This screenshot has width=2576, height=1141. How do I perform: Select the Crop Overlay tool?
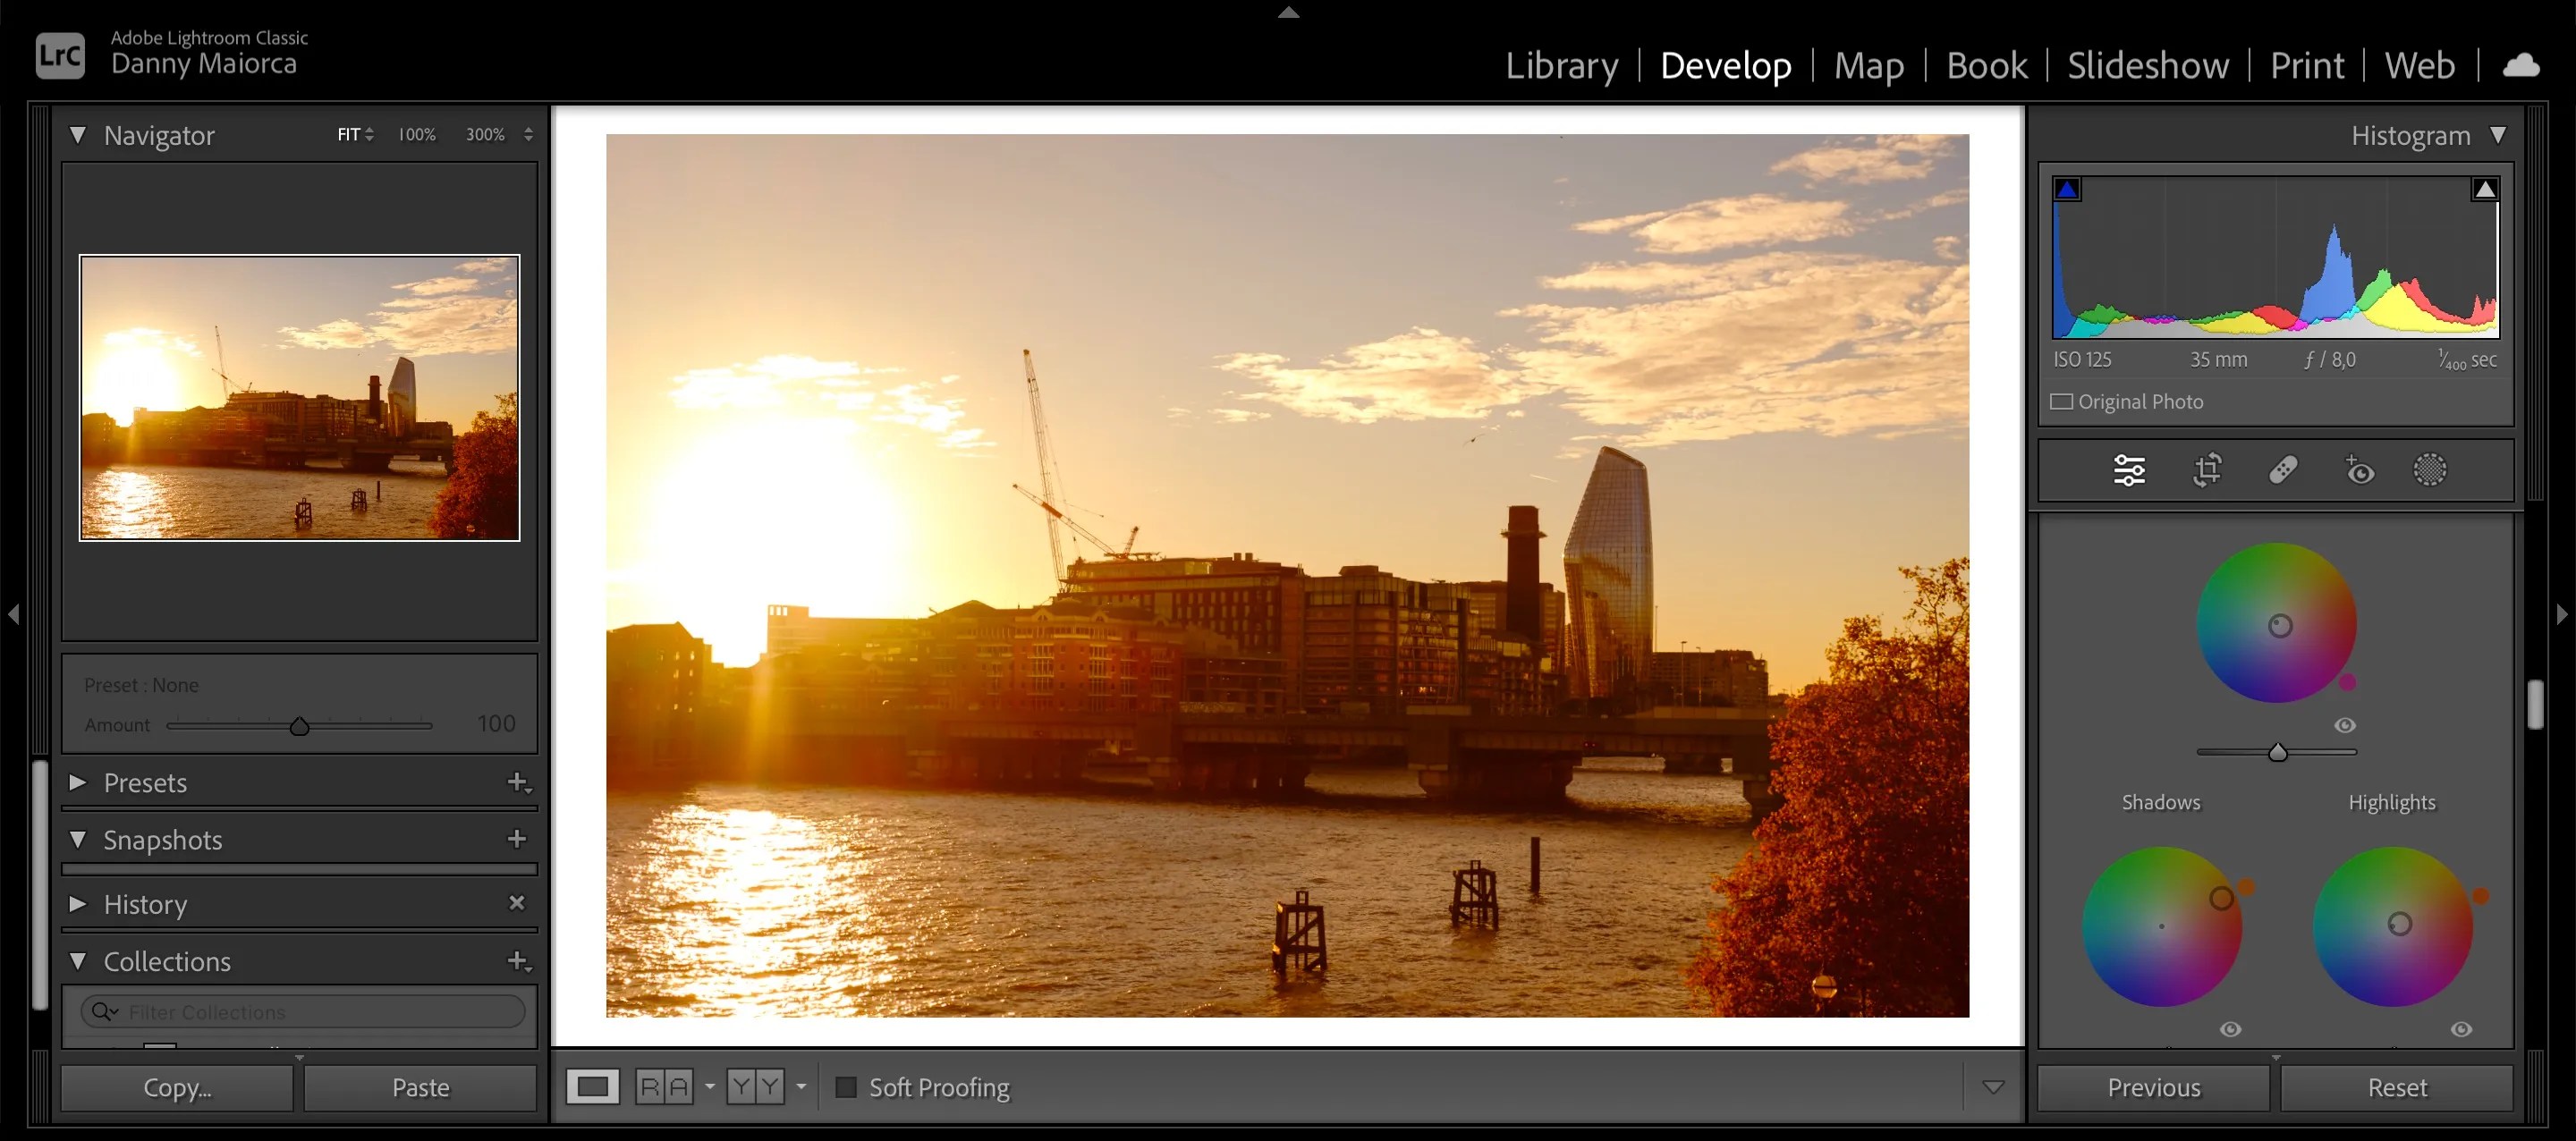click(2207, 470)
